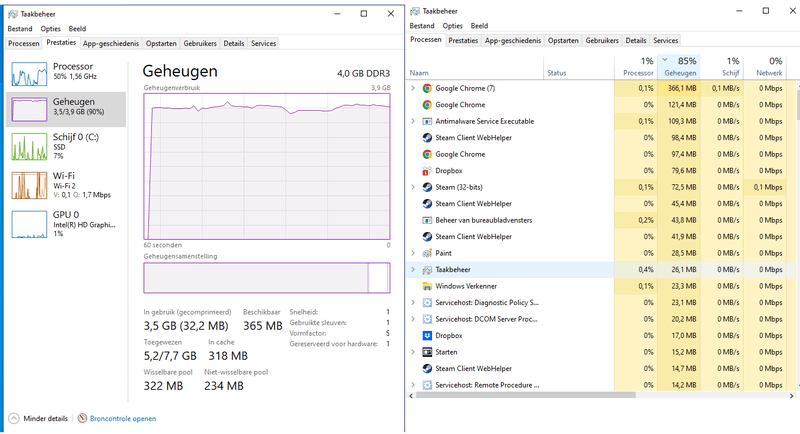Click the Servicehost: Diagnostic Policy icon

tap(427, 302)
